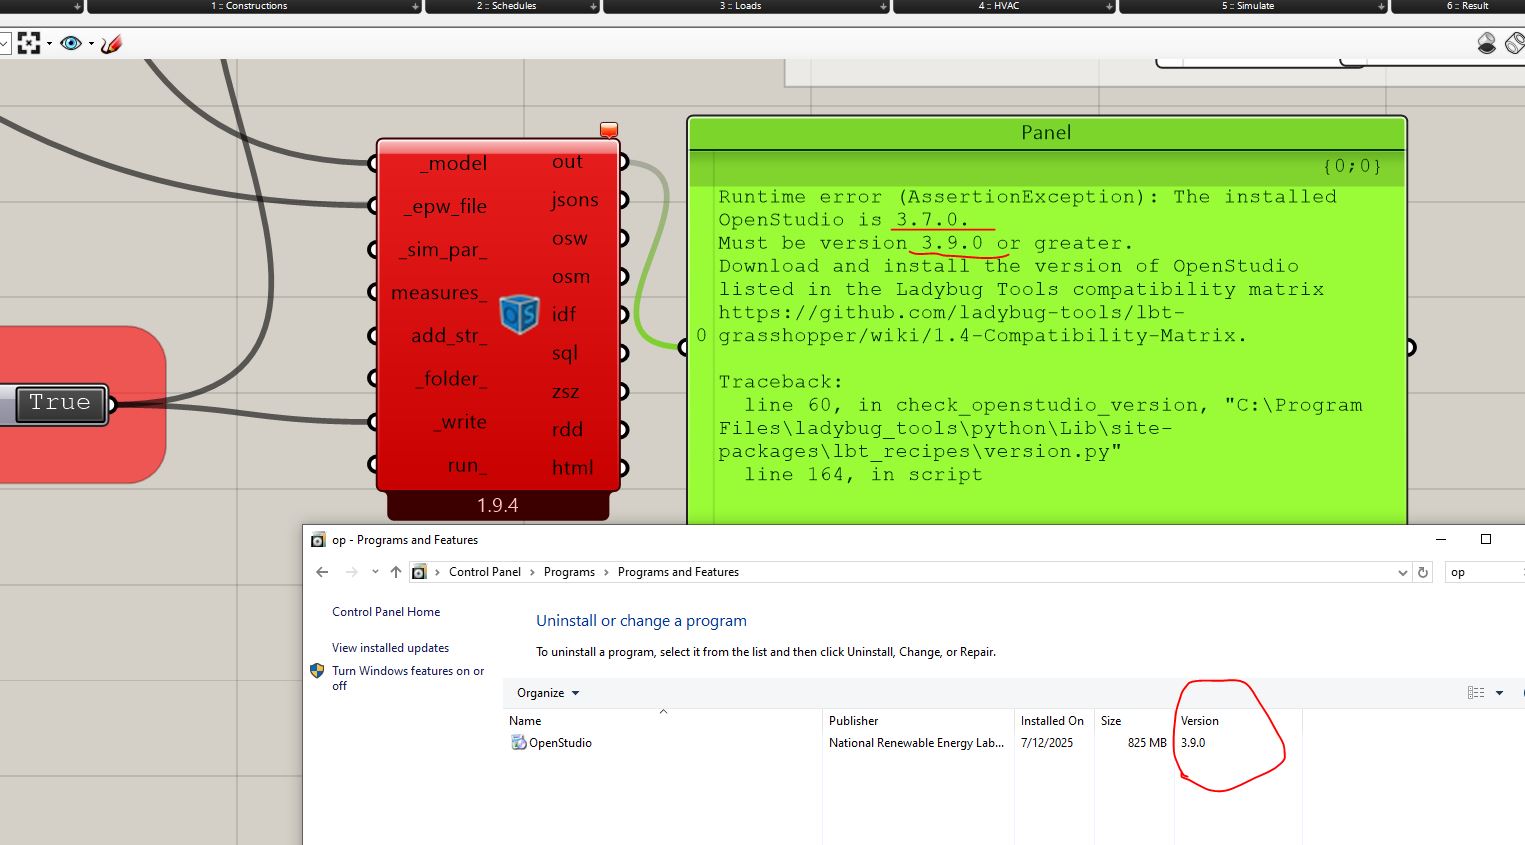The width and height of the screenshot is (1525, 845).
Task: Open the Zoom Extents dropdown arrow
Action: (x=49, y=44)
